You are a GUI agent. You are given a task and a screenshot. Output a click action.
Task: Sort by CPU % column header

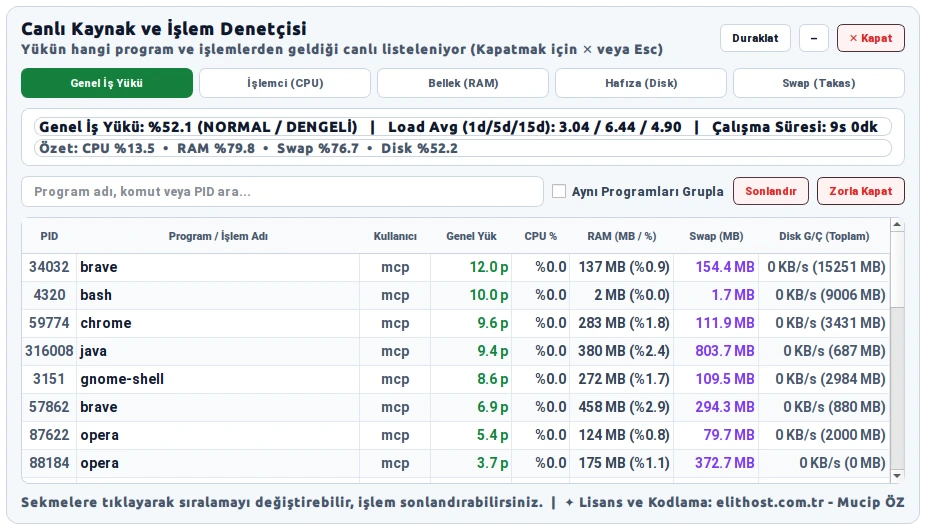pos(540,236)
